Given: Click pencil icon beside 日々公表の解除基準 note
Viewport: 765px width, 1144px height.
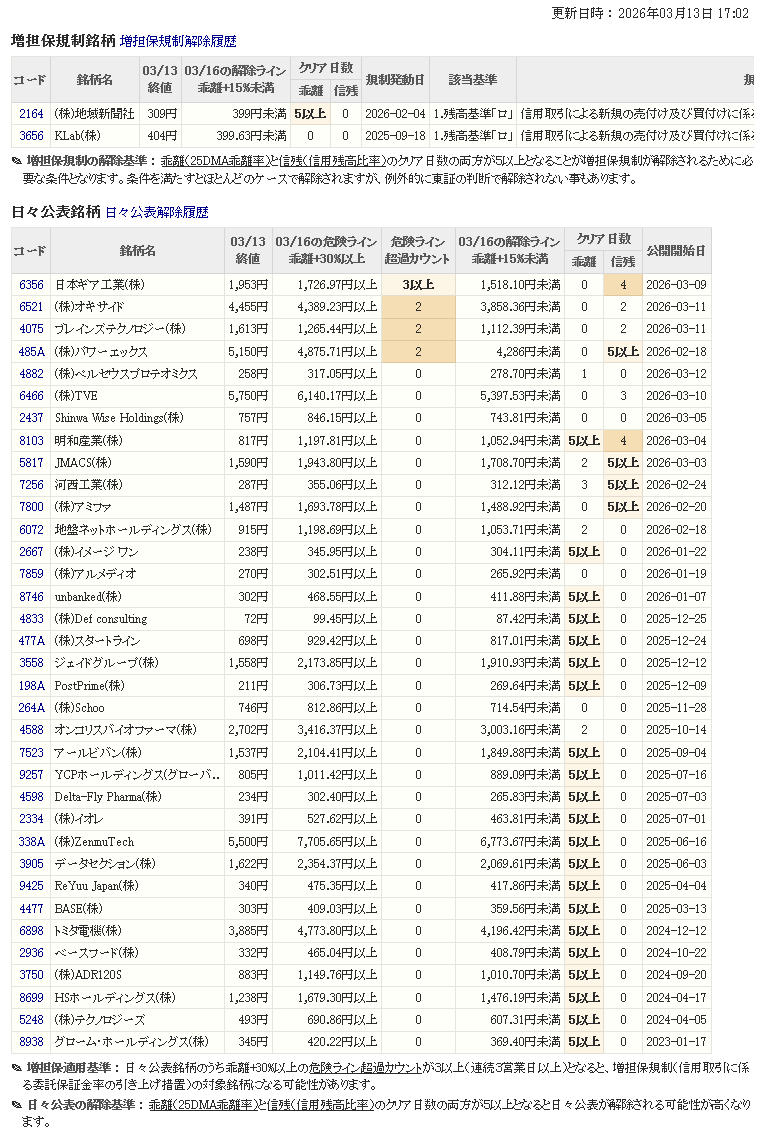Looking at the screenshot, I should [x=16, y=1105].
